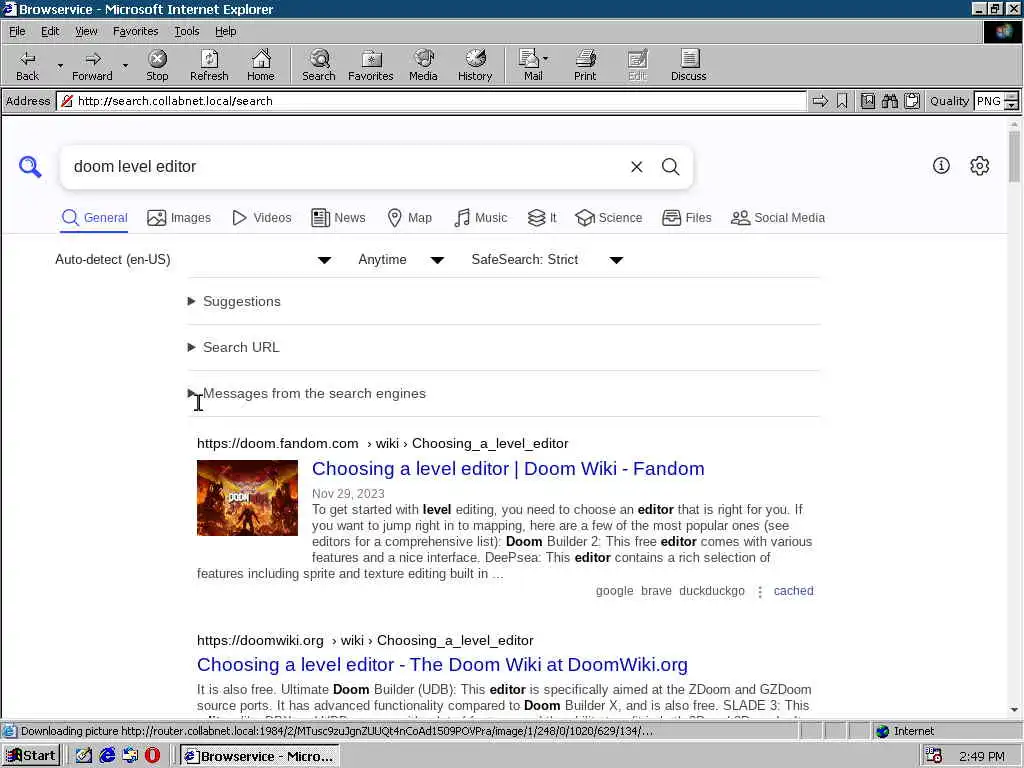Click the address bar URL field

(431, 101)
